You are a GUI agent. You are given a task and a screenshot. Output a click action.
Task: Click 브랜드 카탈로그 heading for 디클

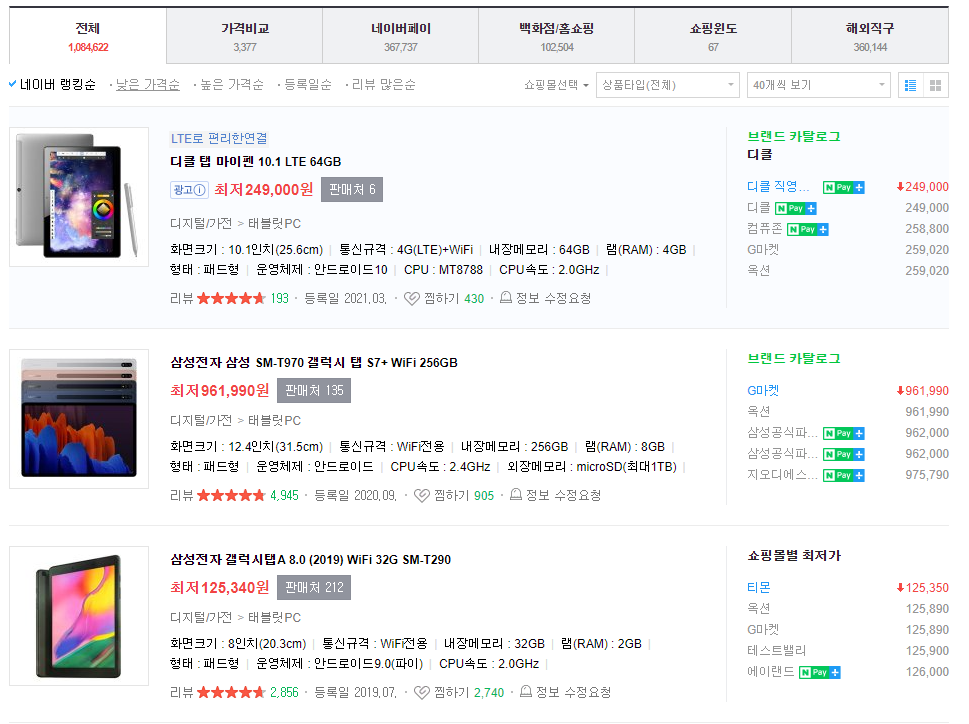(794, 137)
